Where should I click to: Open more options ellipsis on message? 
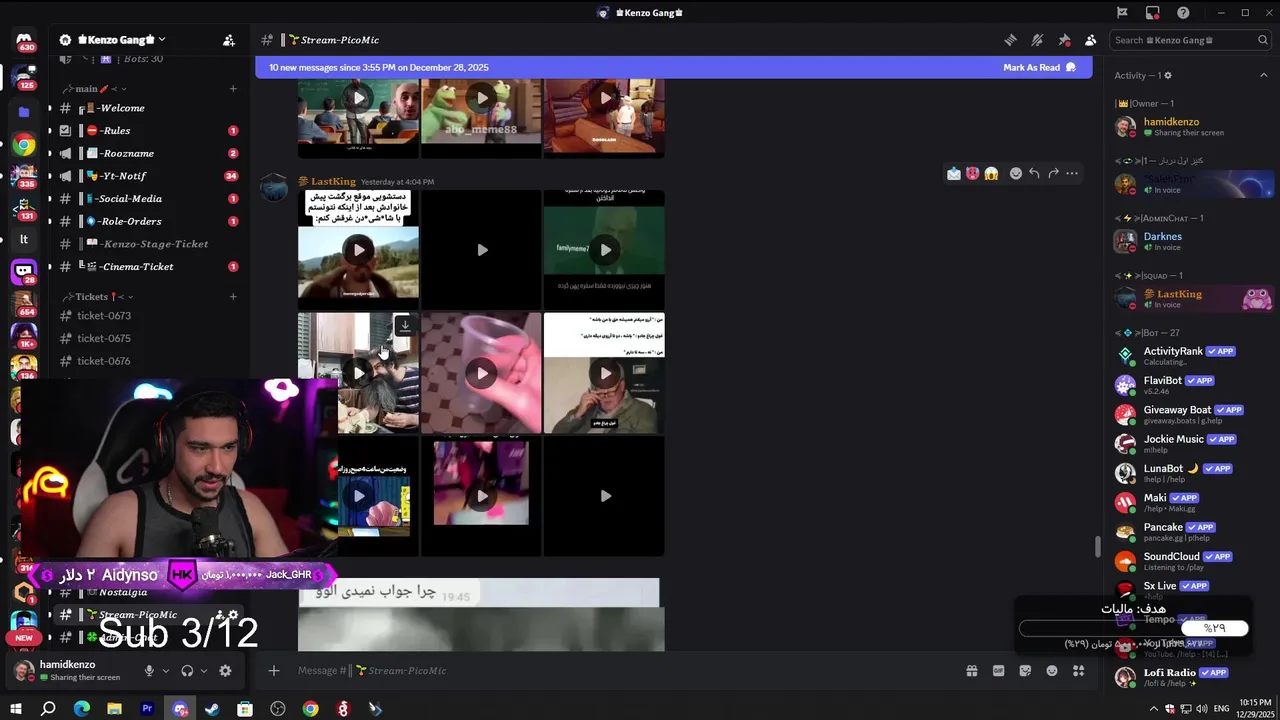[1072, 173]
